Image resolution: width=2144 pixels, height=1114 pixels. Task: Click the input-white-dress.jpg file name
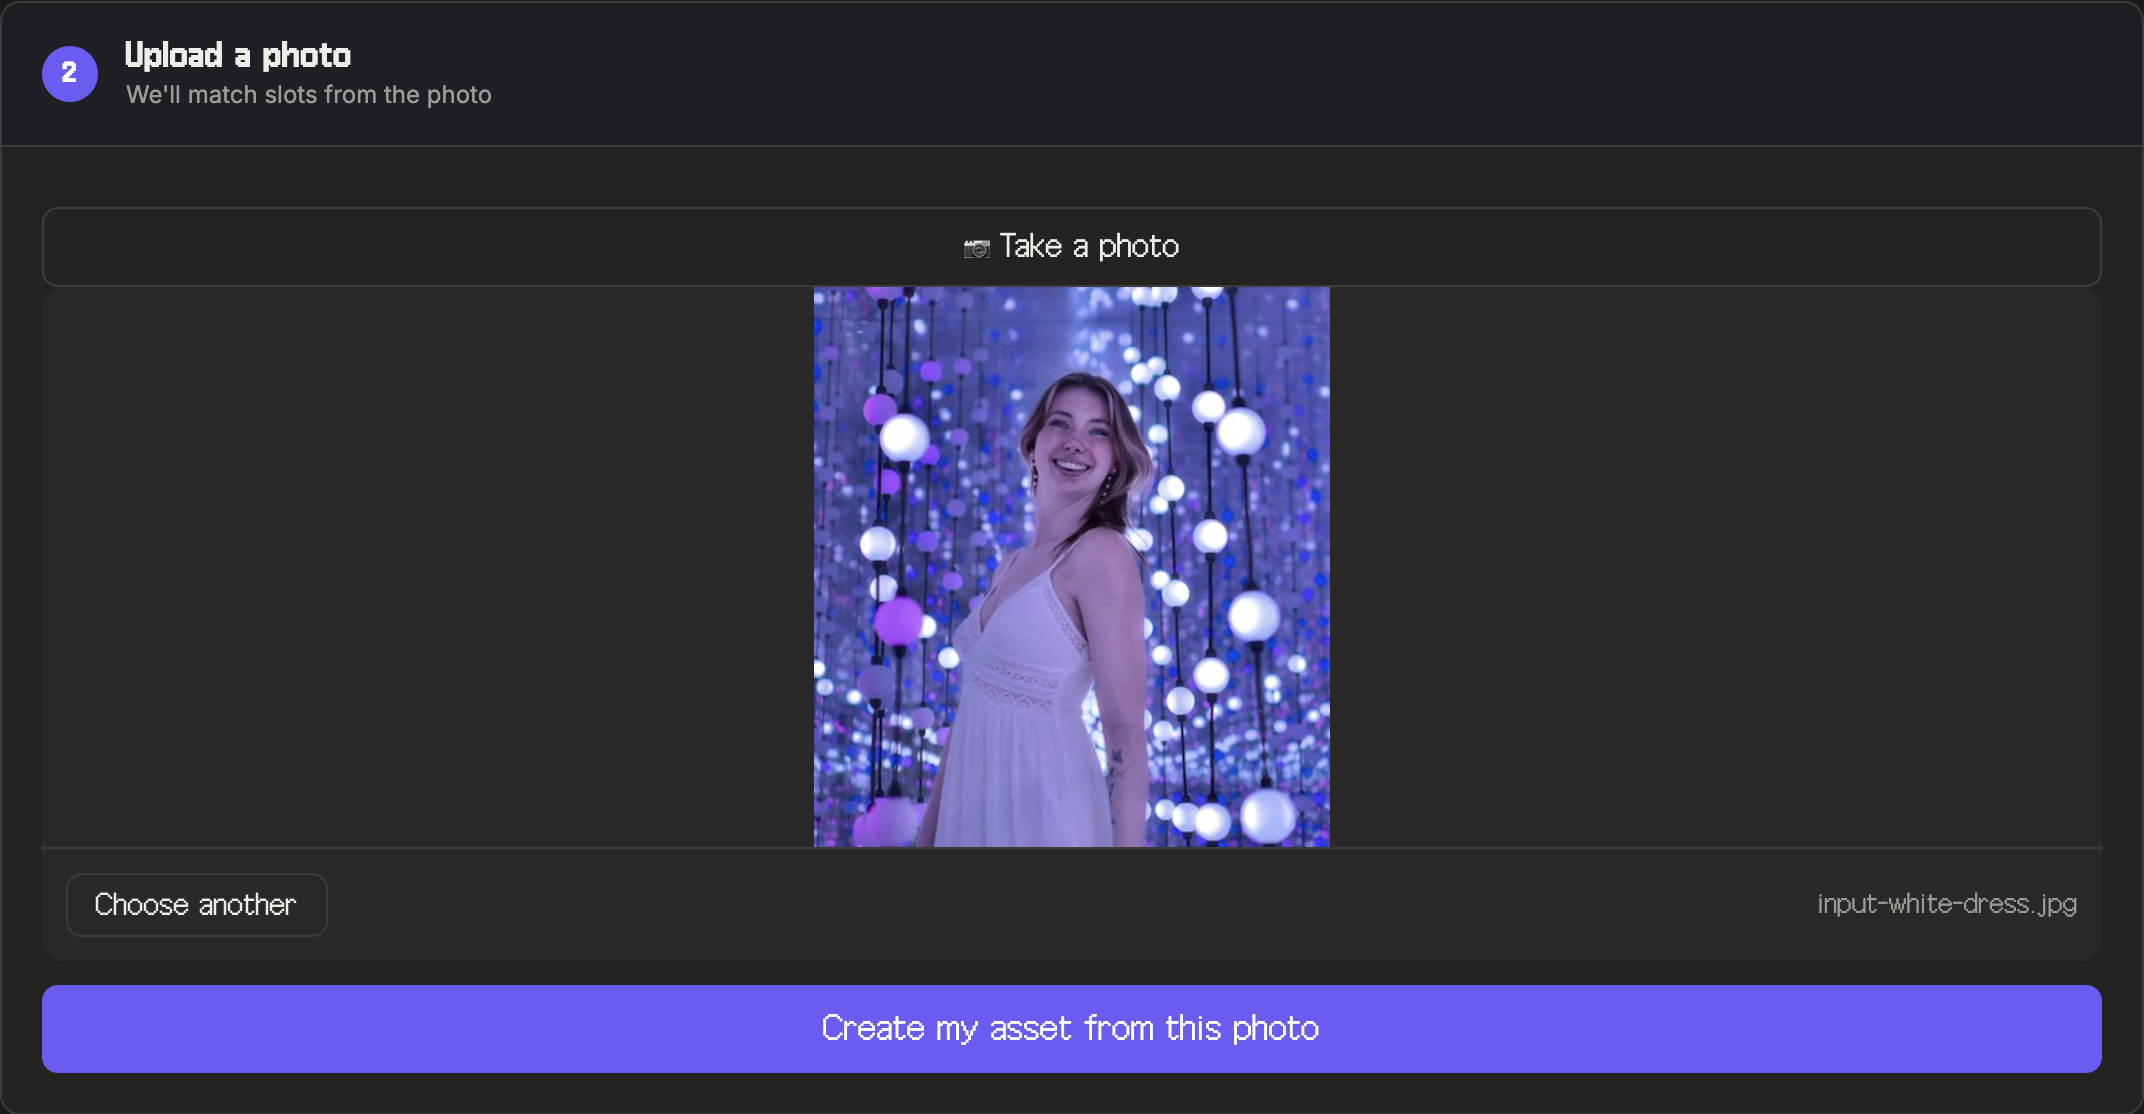click(x=1946, y=904)
